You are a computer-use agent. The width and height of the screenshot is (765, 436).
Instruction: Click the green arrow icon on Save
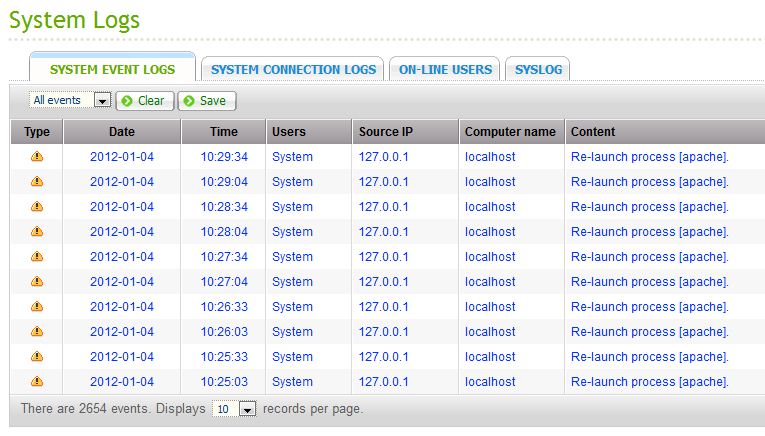[x=189, y=101]
